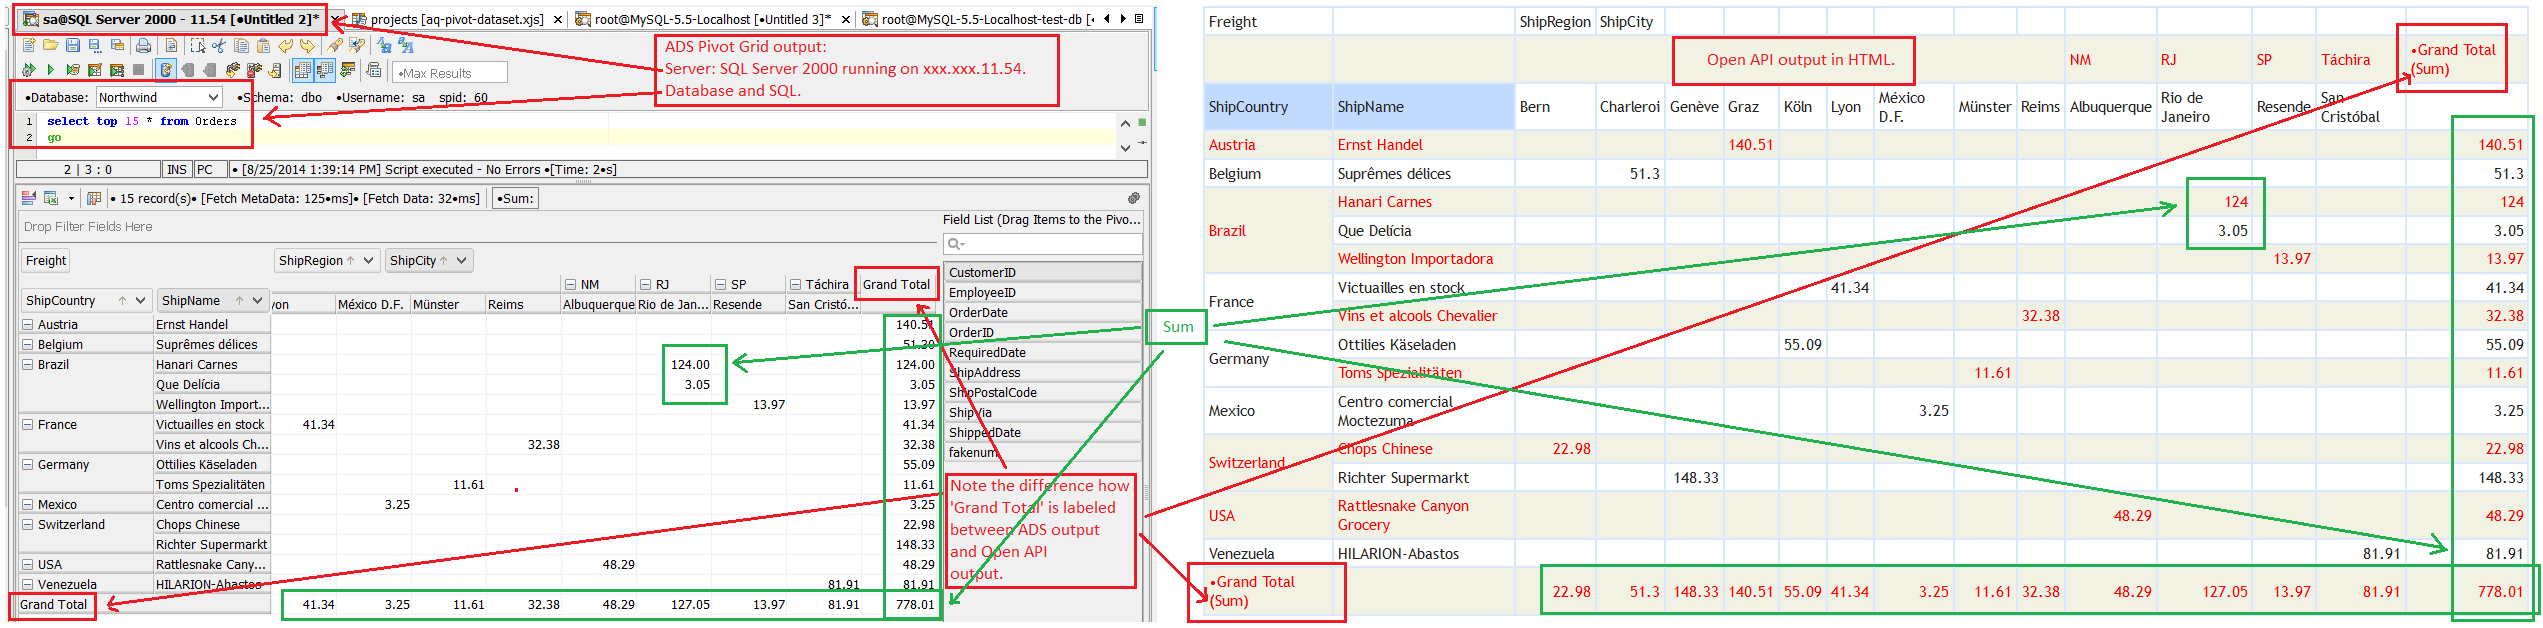This screenshot has height=628, width=2543.
Task: Click the SQL editor scroll up arrow
Action: pyautogui.click(x=1125, y=123)
